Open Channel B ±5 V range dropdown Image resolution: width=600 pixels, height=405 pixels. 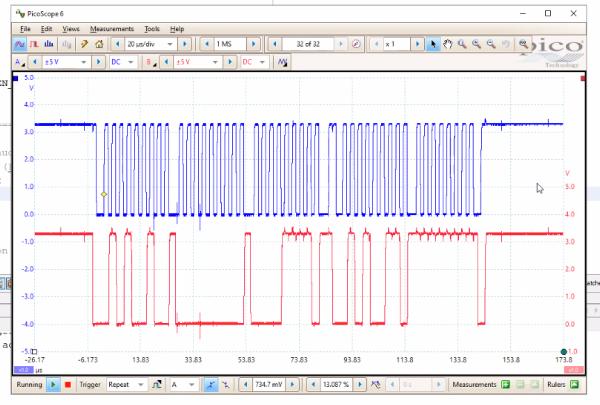coord(215,62)
